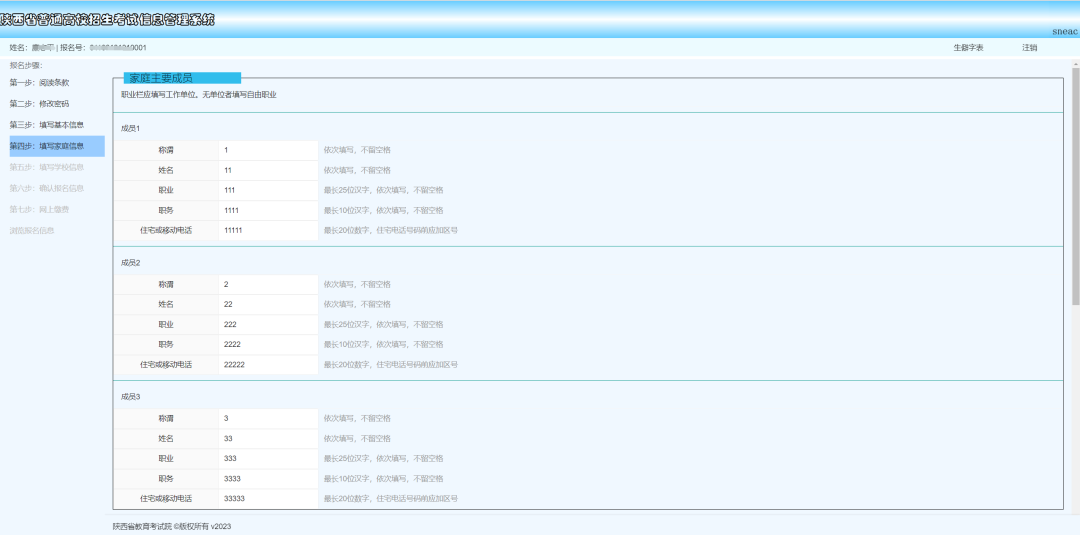The height and width of the screenshot is (535, 1080).
Task: Click scrollbar up arrow at top
Action: (1076, 63)
